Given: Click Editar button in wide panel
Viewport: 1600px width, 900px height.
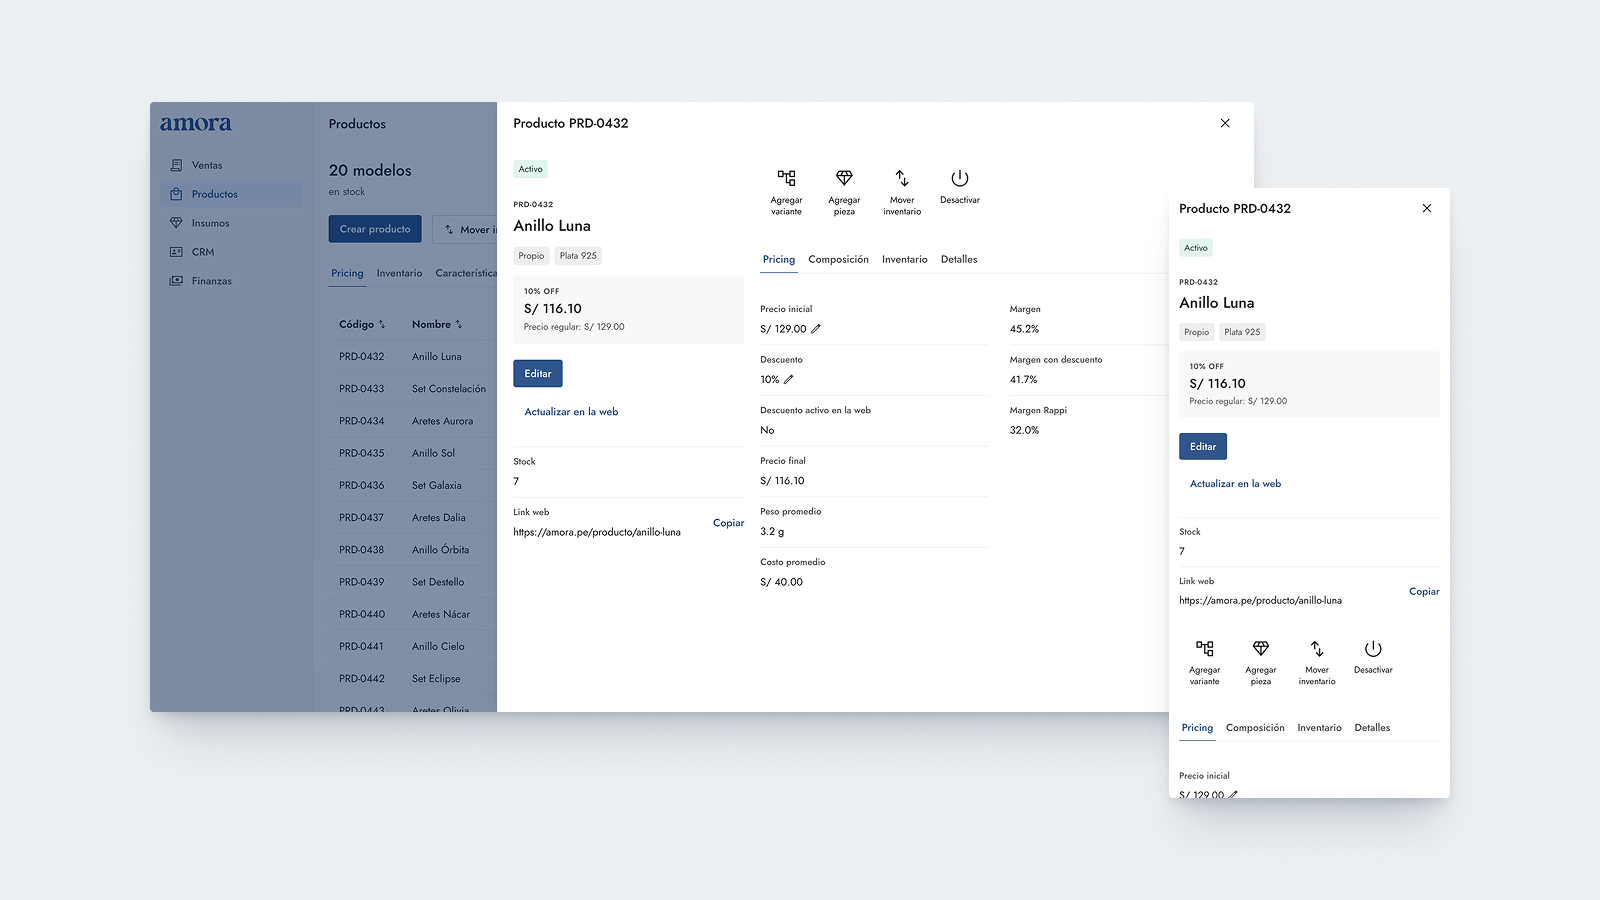Looking at the screenshot, I should [x=538, y=374].
